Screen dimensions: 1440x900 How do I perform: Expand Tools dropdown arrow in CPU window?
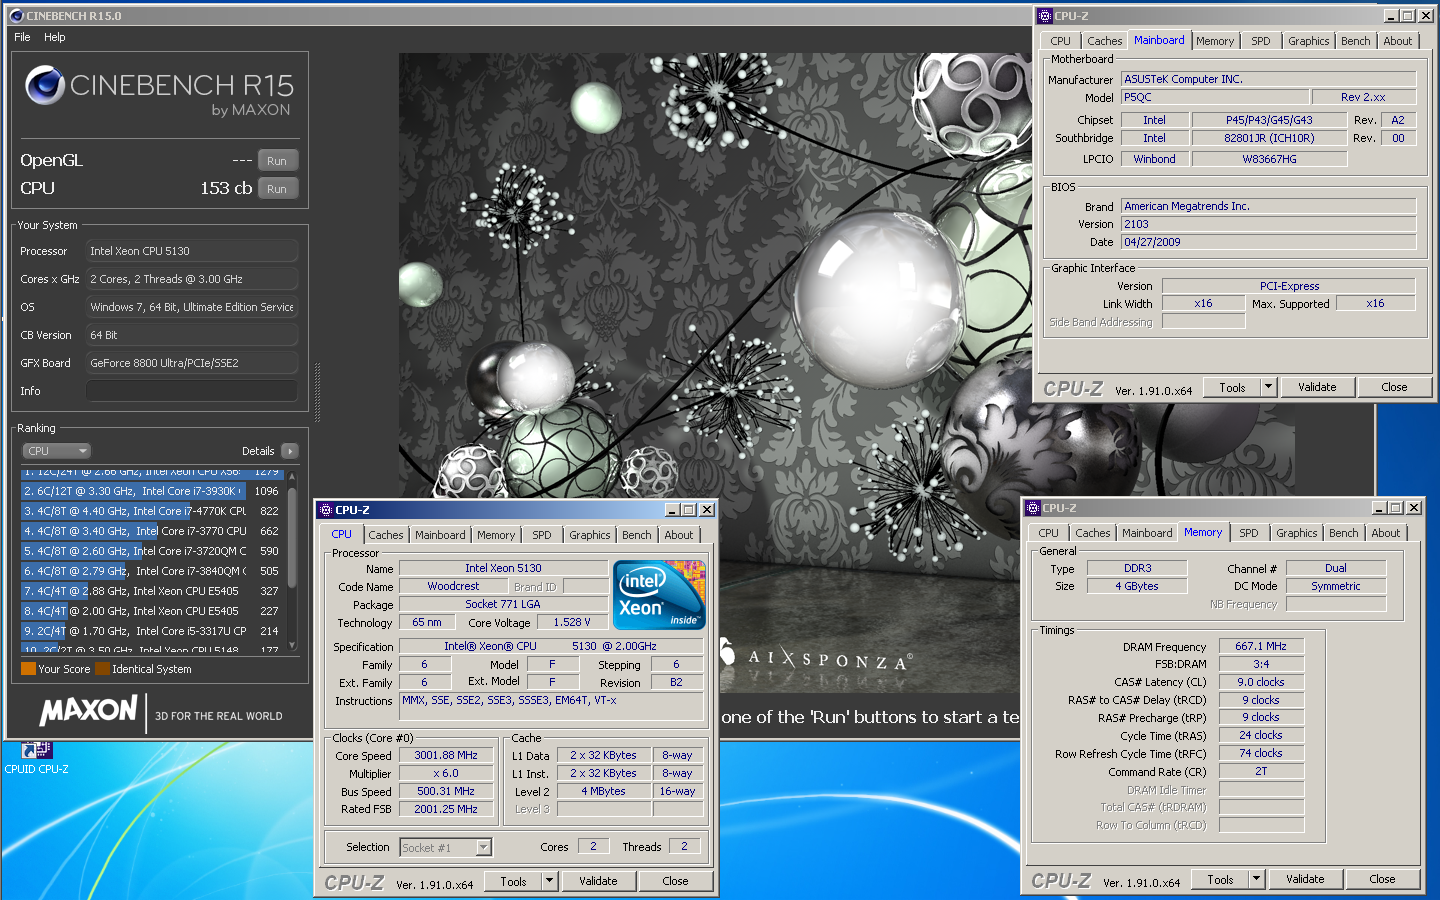tap(549, 881)
